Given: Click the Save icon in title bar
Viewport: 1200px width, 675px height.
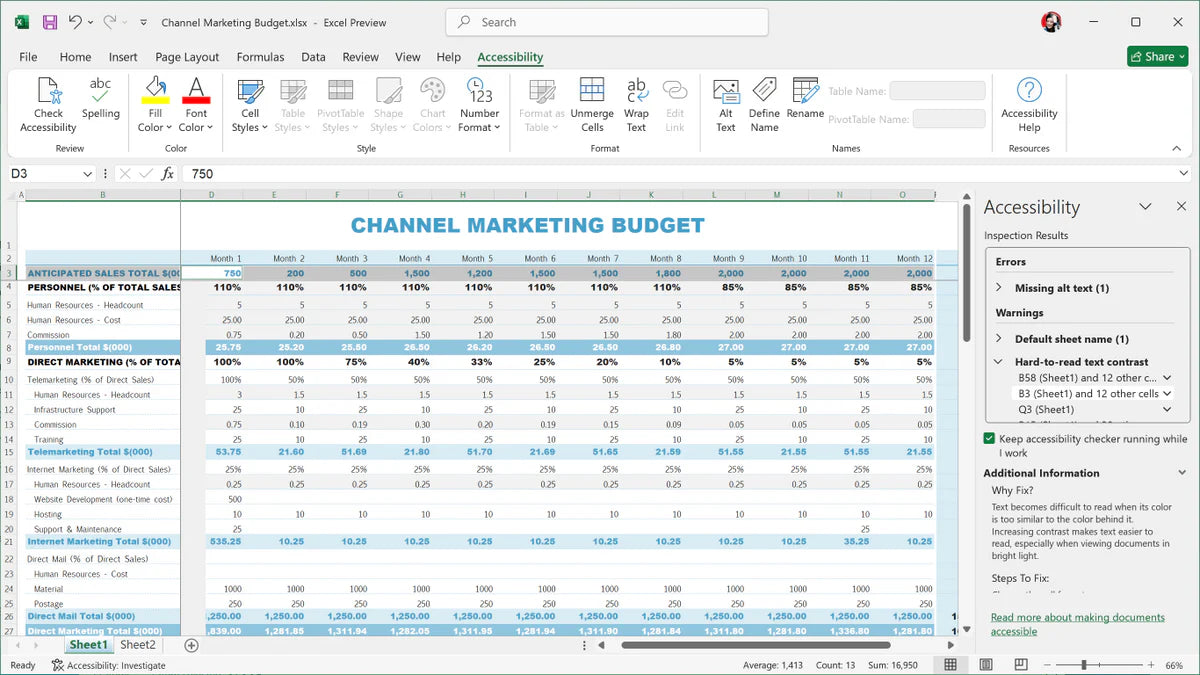Looking at the screenshot, I should point(49,22).
